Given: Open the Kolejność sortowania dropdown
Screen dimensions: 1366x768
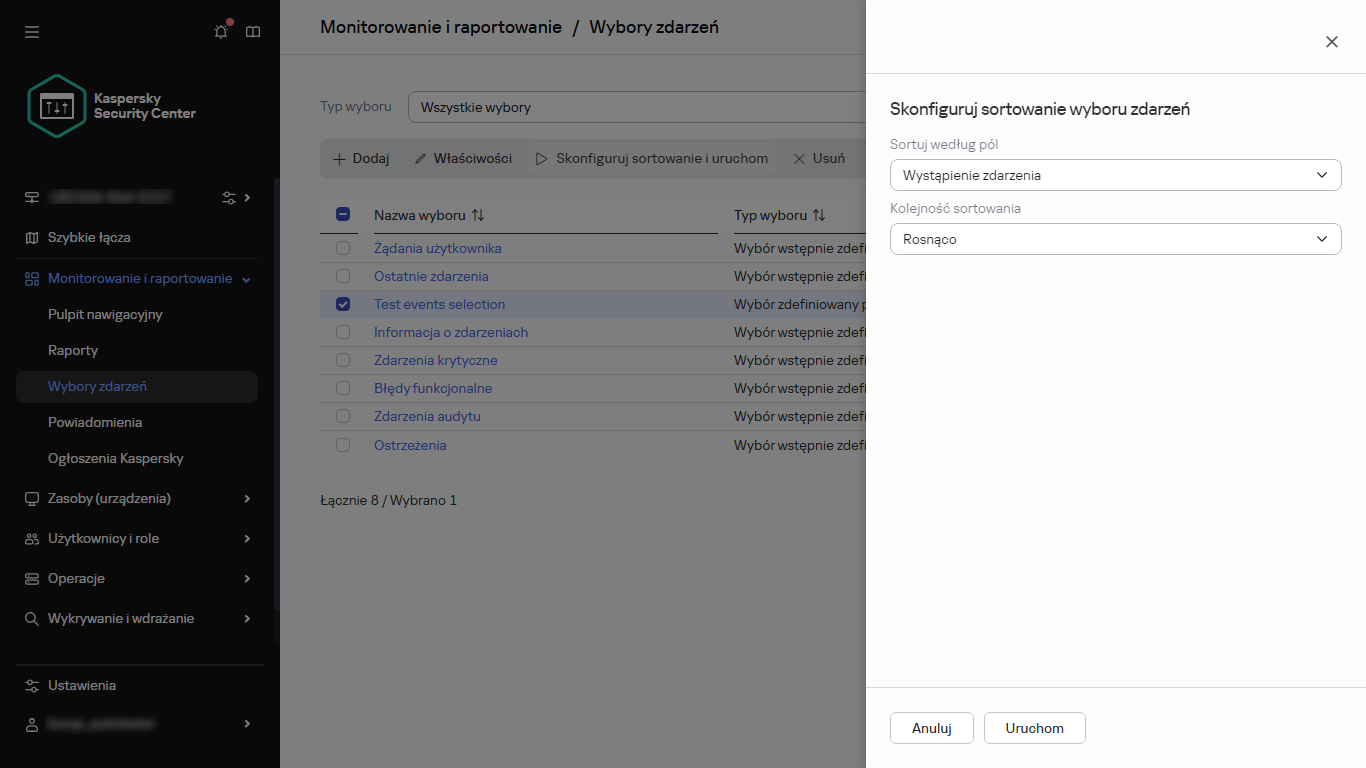Looking at the screenshot, I should (1115, 239).
